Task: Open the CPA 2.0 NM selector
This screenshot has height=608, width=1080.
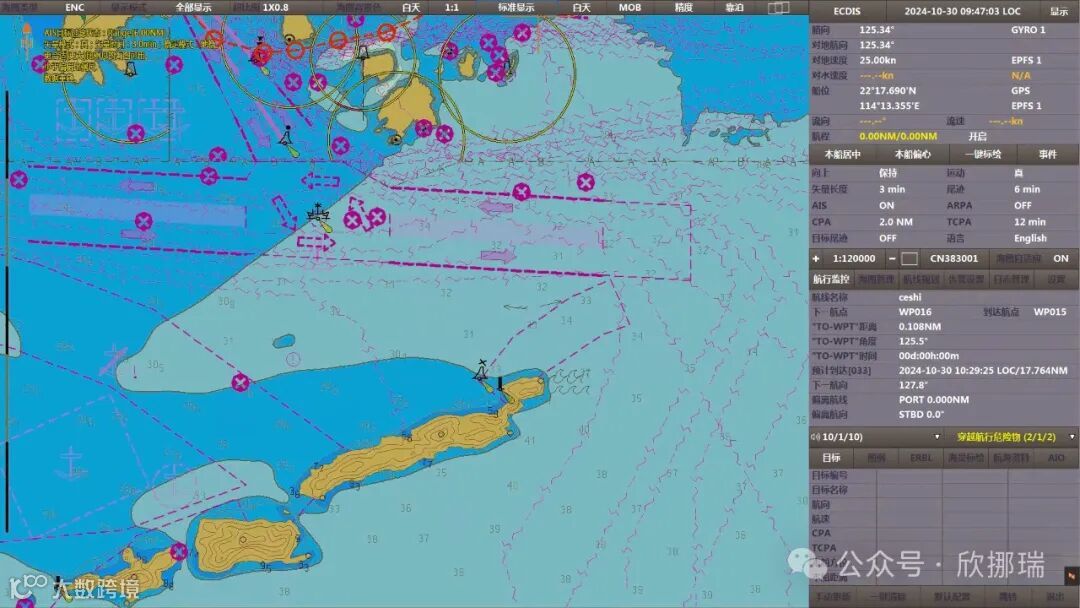Action: (x=895, y=222)
